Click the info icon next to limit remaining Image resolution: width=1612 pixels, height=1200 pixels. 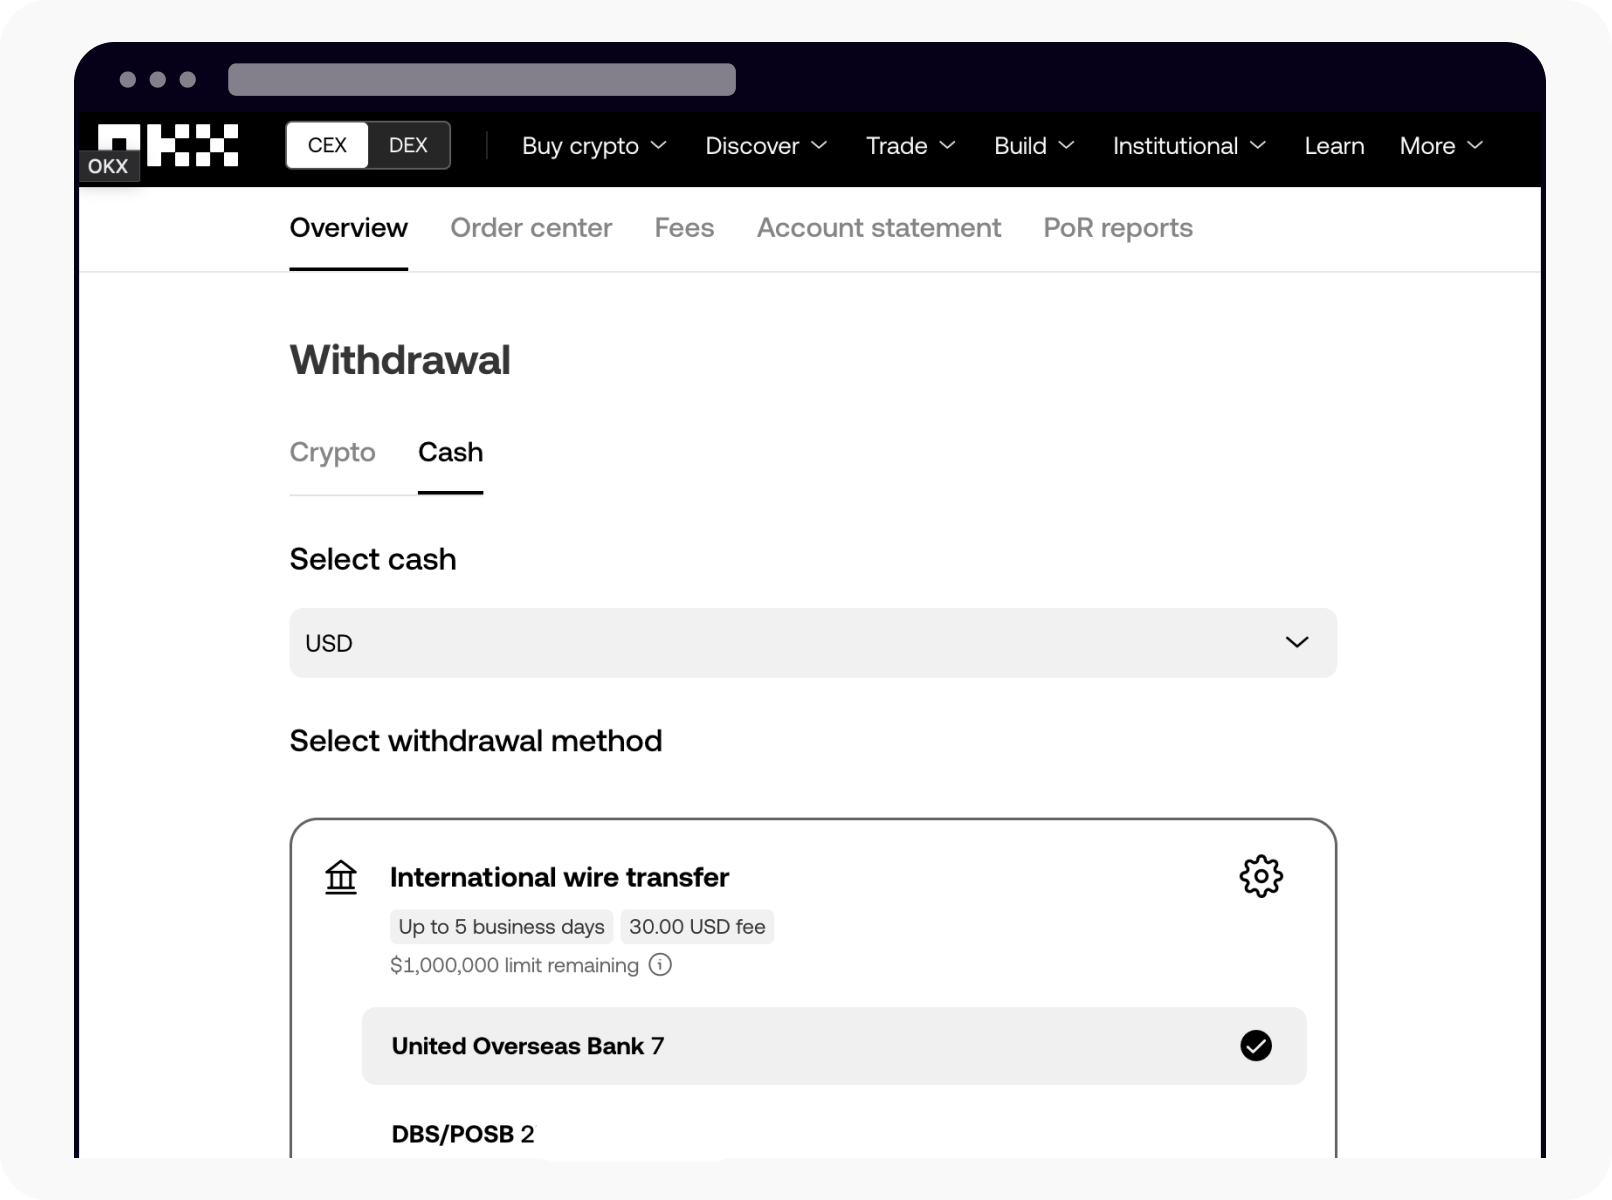point(660,964)
